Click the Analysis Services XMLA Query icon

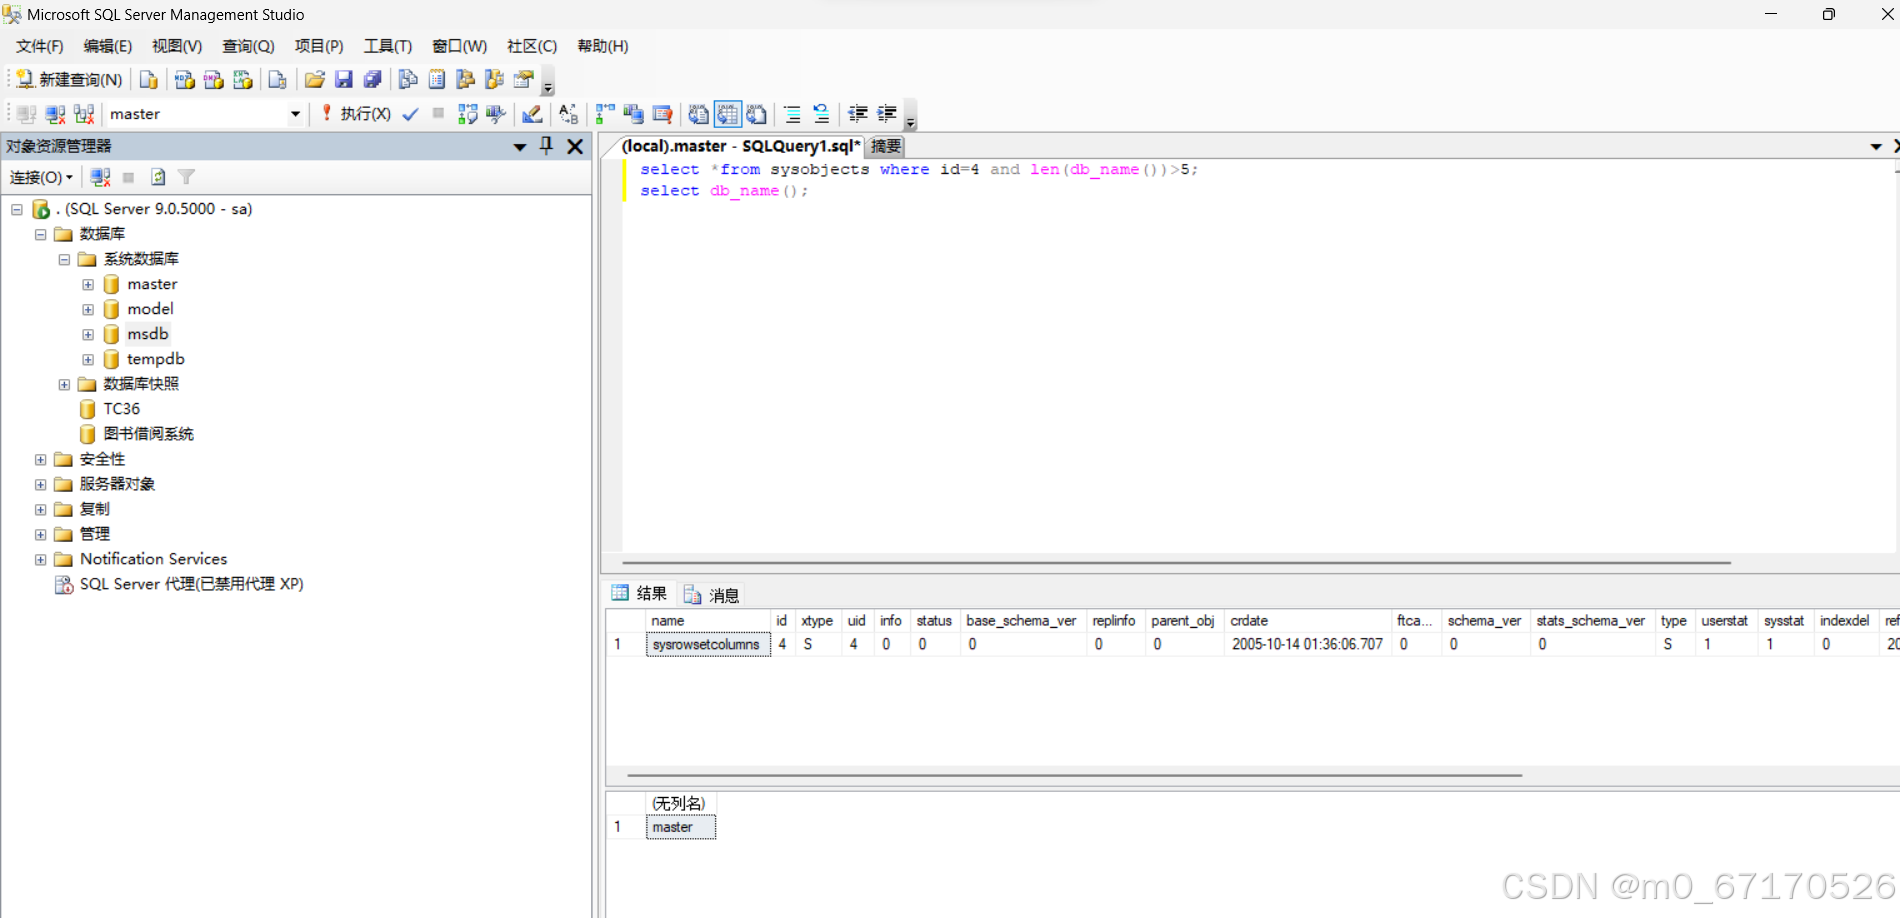click(242, 80)
